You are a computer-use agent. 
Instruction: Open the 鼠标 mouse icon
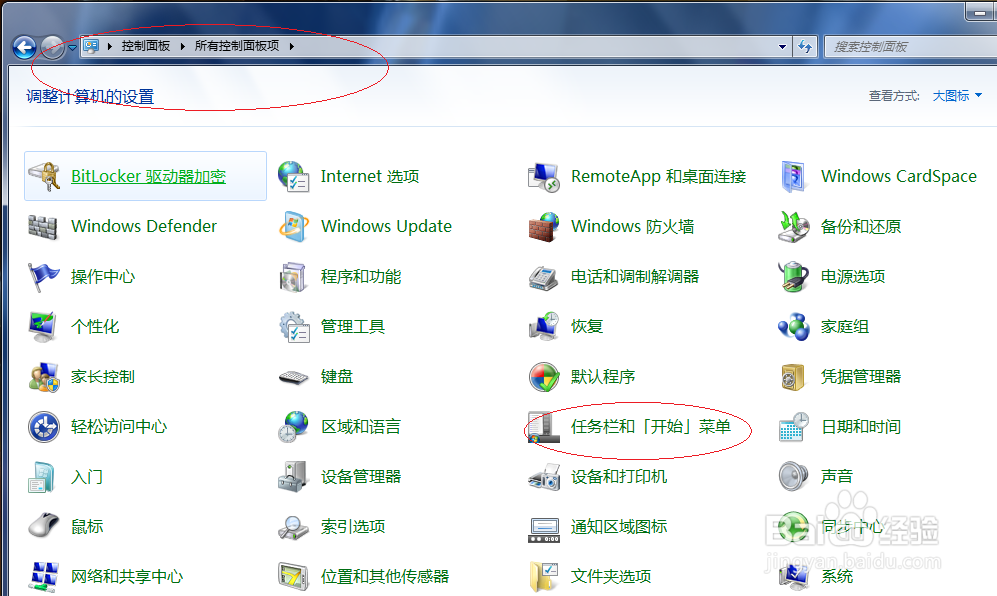(x=43, y=527)
